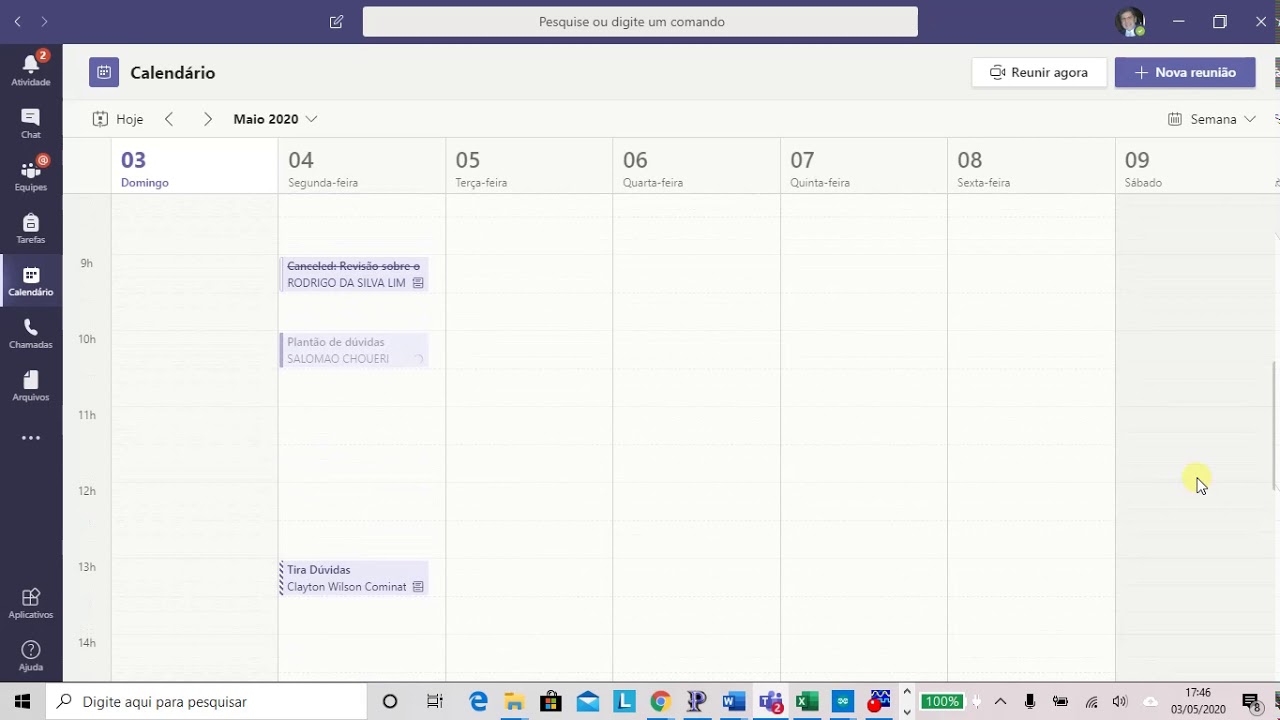Open Mail app from the taskbar
The width and height of the screenshot is (1280, 720).
(588, 702)
